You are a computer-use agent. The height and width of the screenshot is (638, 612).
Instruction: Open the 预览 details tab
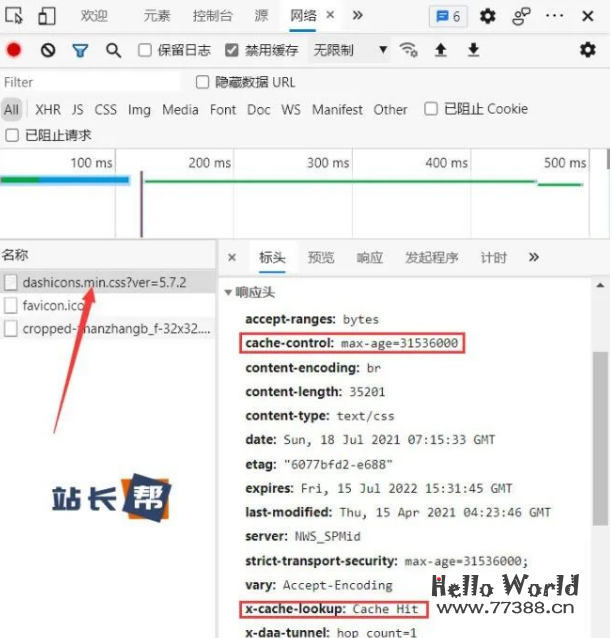click(x=321, y=257)
